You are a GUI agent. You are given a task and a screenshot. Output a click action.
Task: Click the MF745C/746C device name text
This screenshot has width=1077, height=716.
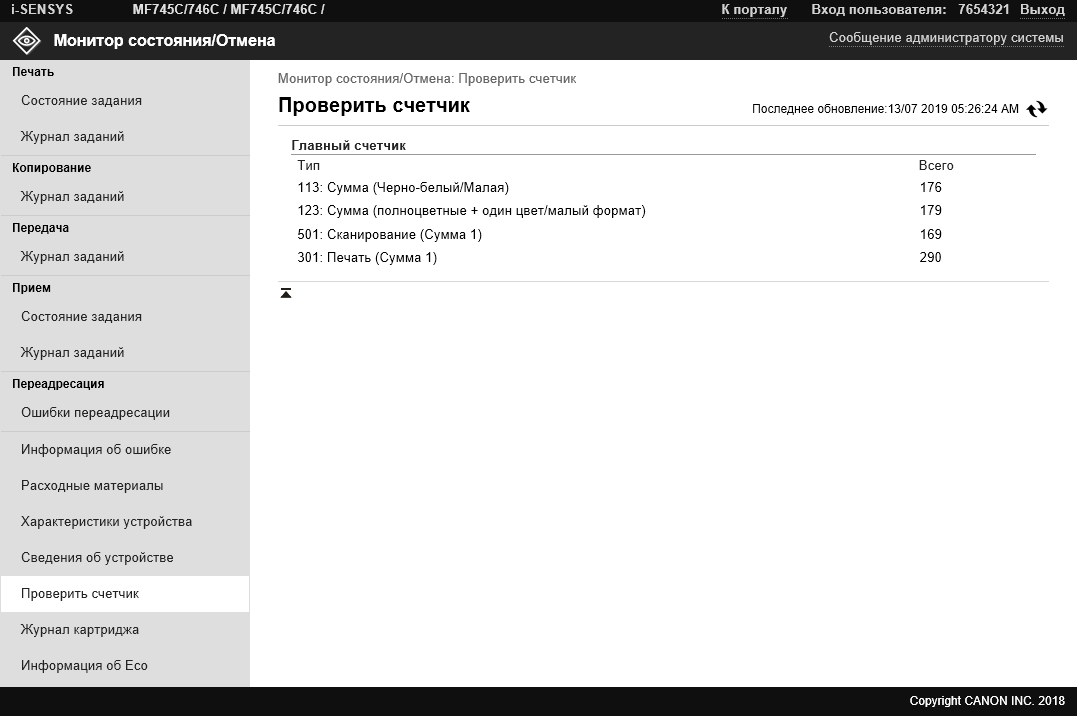tap(228, 10)
